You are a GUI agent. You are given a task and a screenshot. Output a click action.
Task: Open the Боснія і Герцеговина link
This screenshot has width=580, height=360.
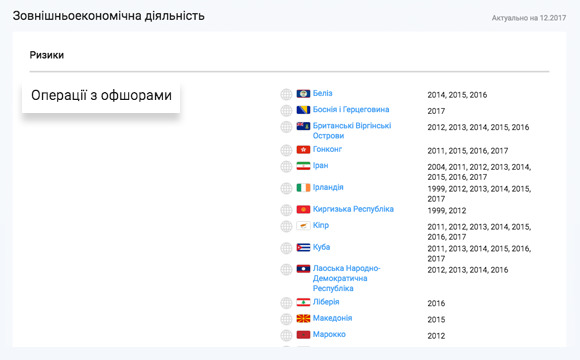[351, 110]
